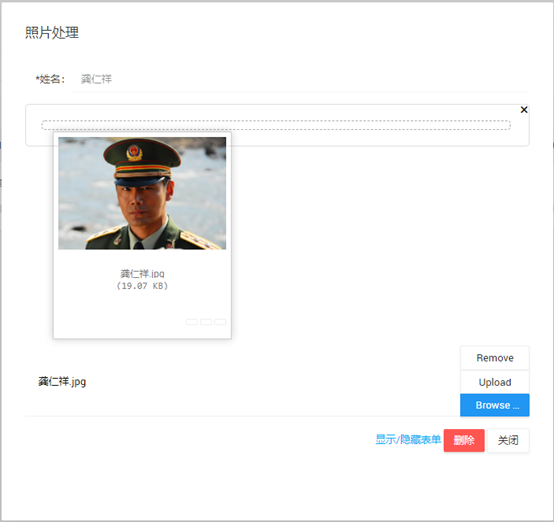Open file chooser with Browse button

coord(495,405)
